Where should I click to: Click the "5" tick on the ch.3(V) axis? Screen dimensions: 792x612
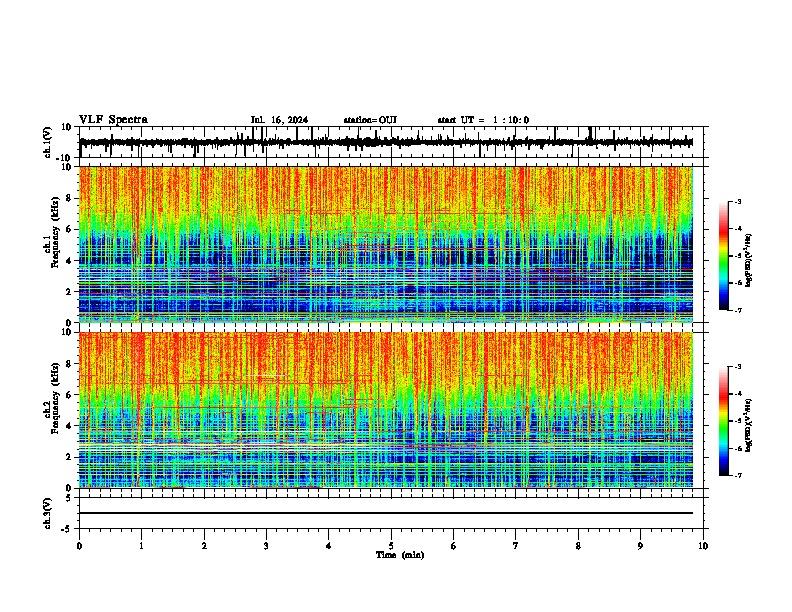click(69, 498)
